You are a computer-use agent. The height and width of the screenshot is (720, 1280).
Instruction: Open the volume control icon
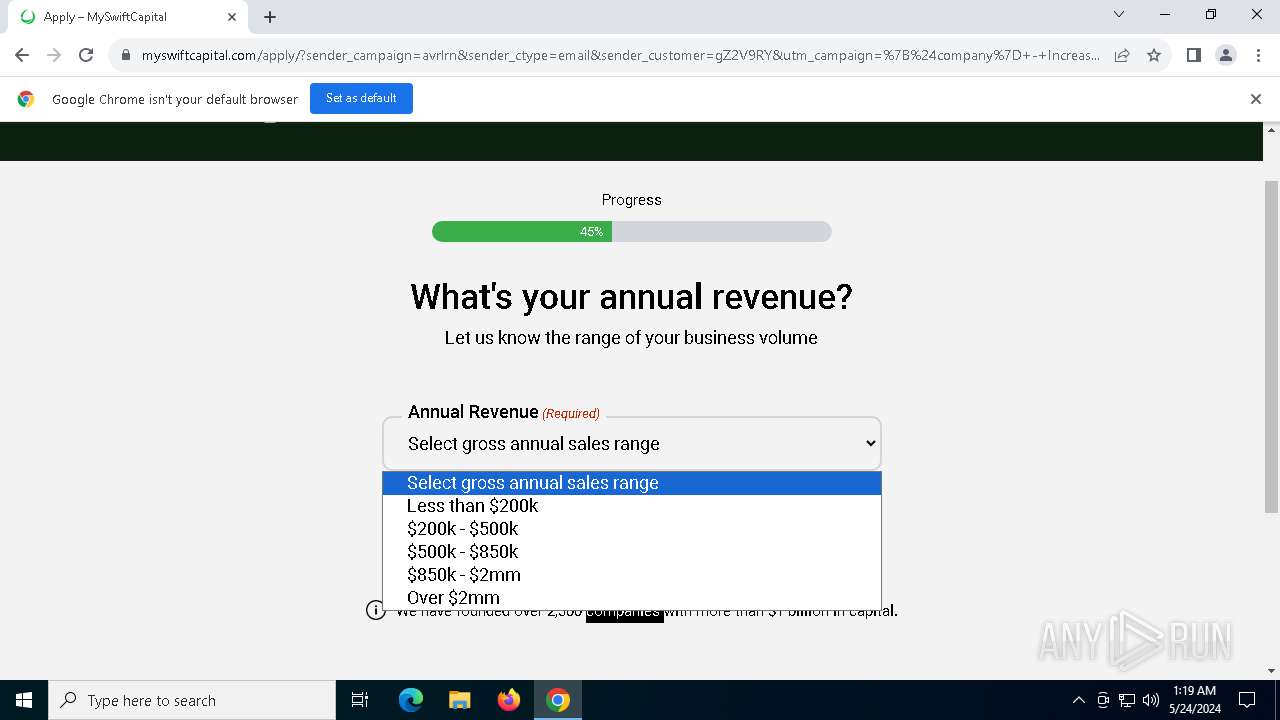[x=1151, y=700]
